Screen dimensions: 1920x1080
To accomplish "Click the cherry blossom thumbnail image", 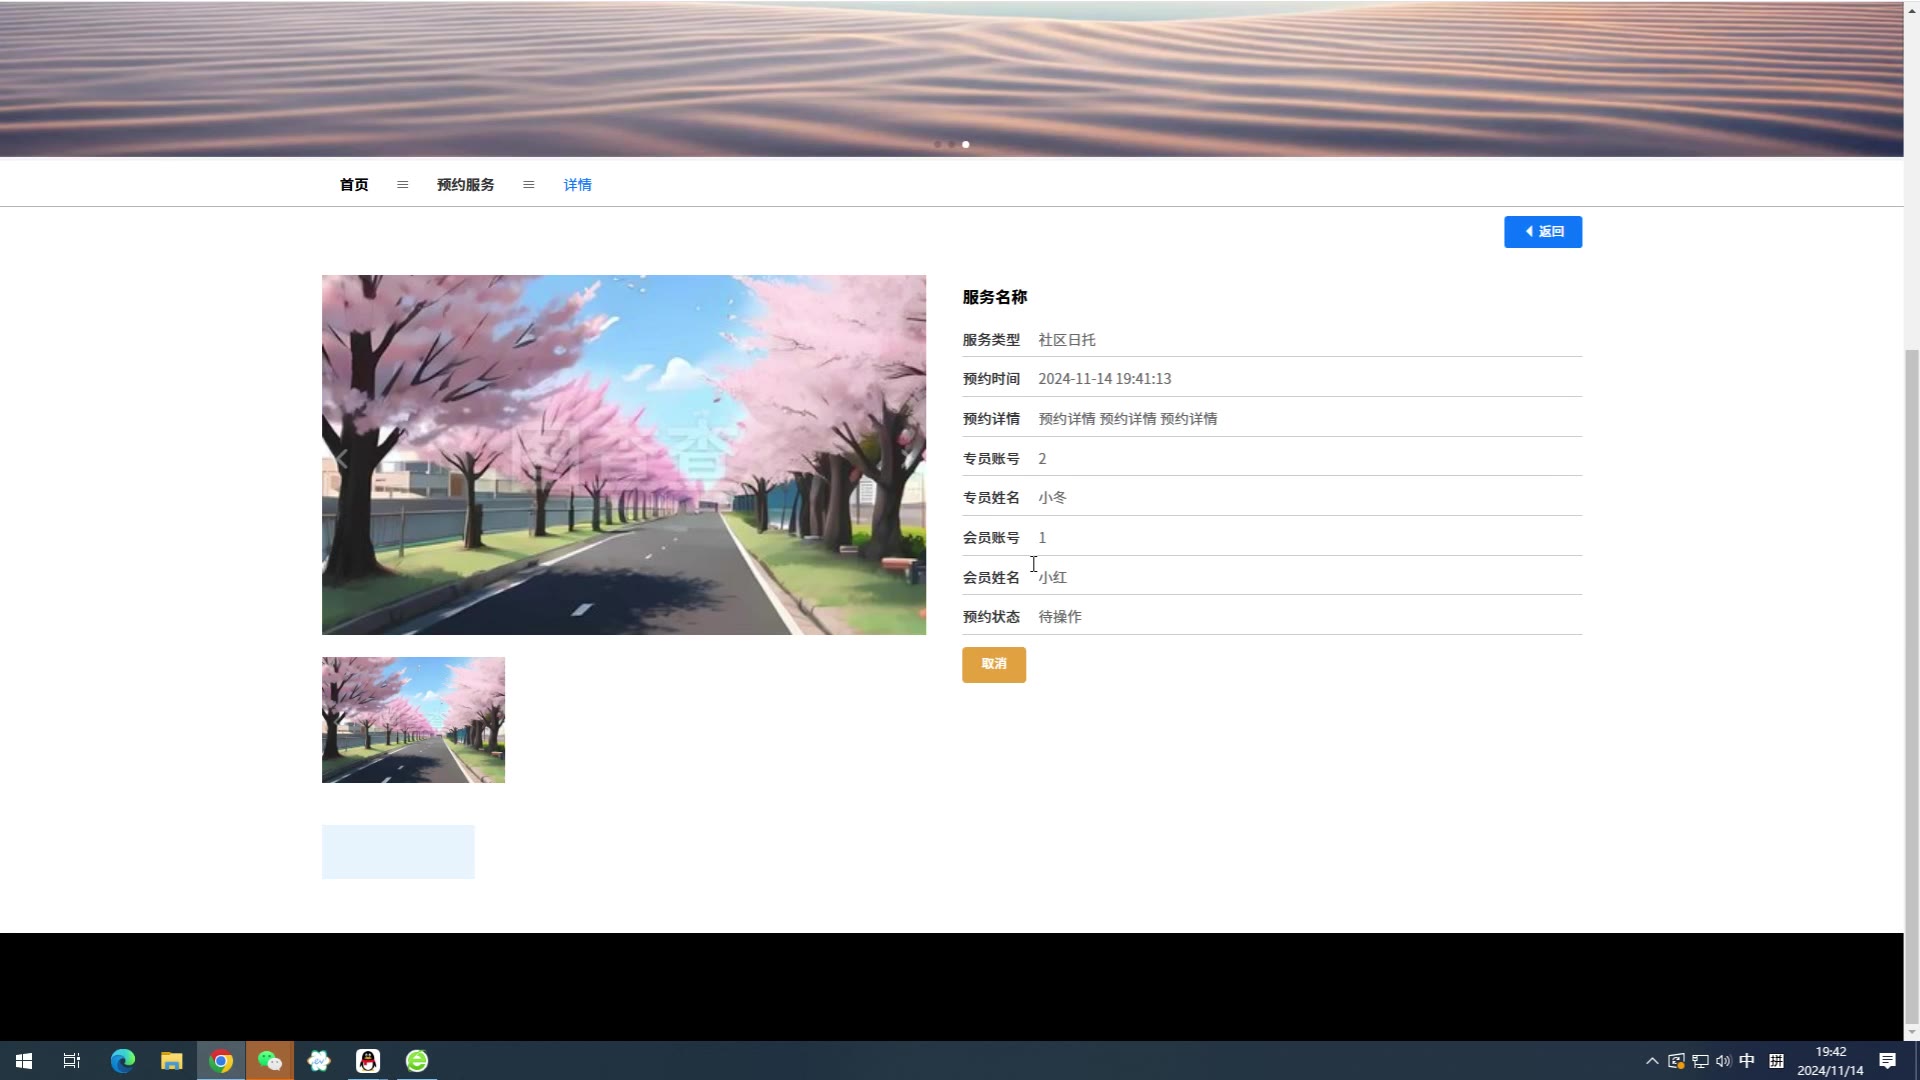I will 413,720.
